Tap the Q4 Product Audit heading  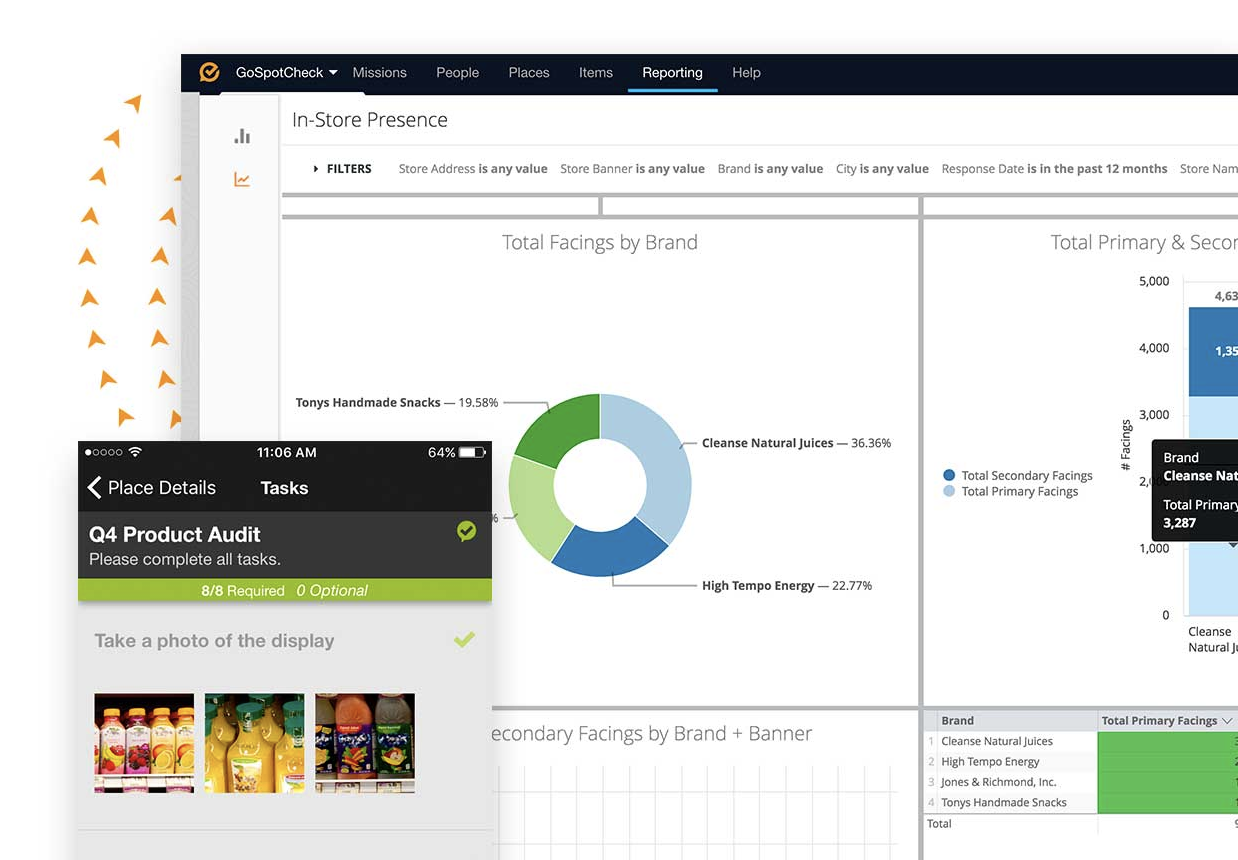click(175, 534)
